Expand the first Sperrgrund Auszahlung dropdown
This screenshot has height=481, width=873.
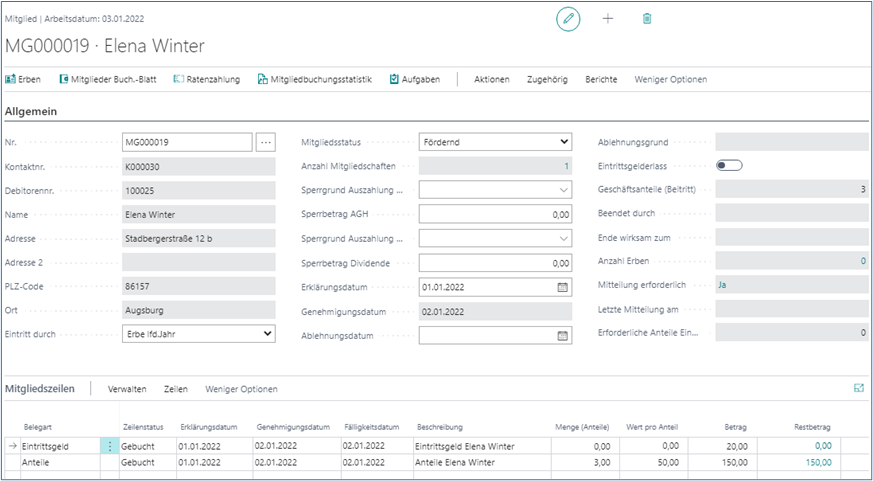564,190
